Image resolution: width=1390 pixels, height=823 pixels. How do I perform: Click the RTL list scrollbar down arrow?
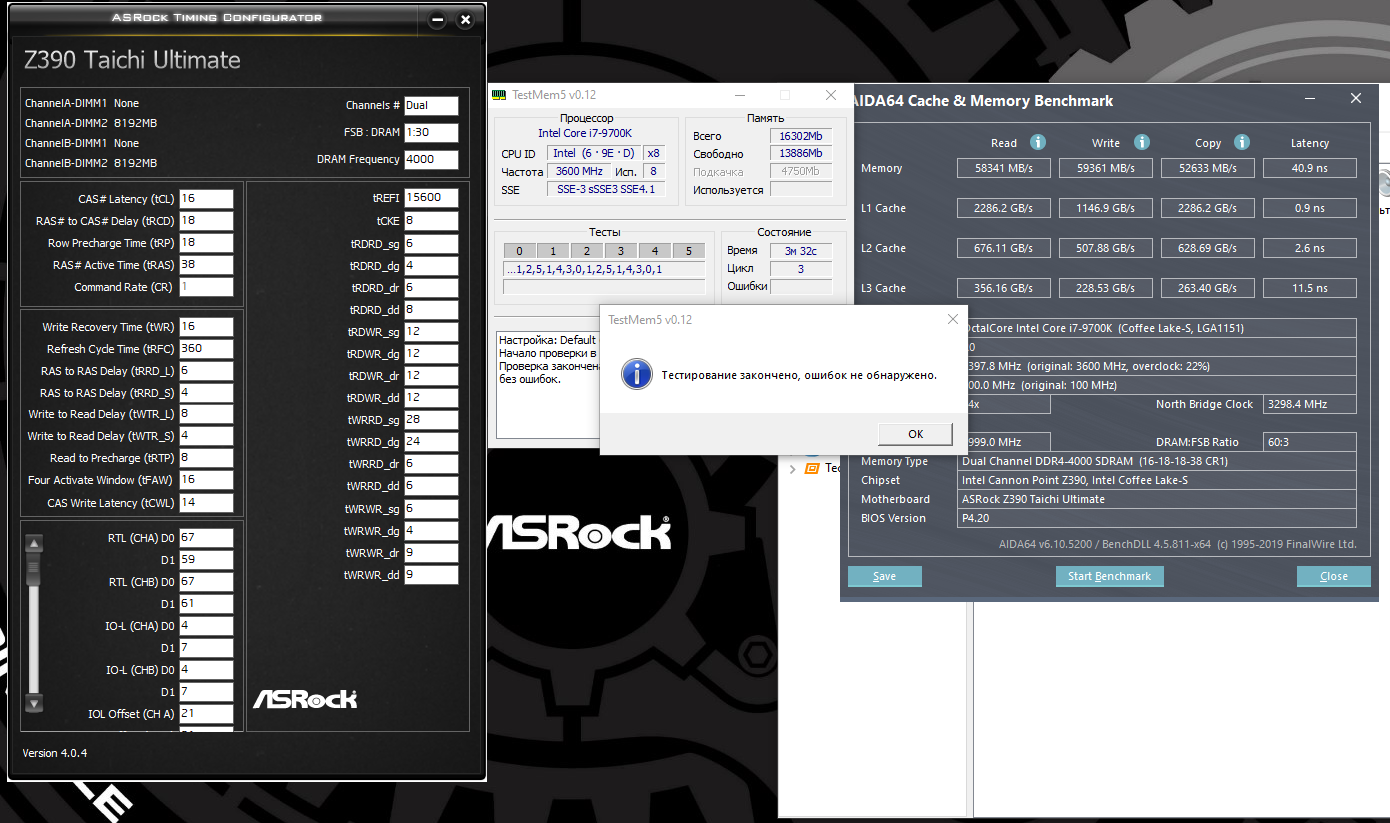34,703
